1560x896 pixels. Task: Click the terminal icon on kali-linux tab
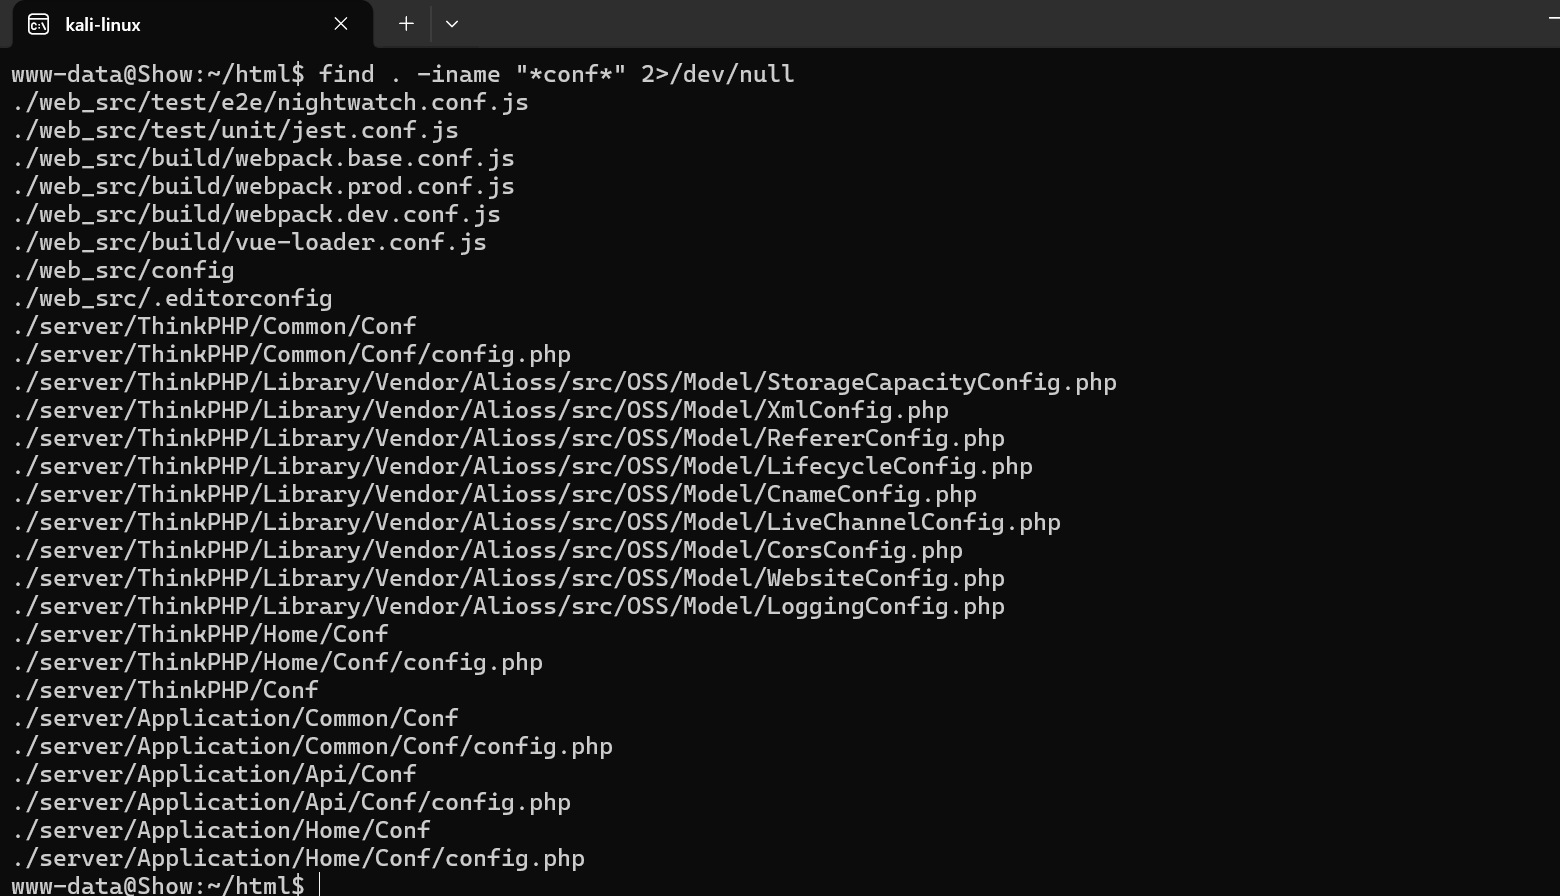(38, 24)
